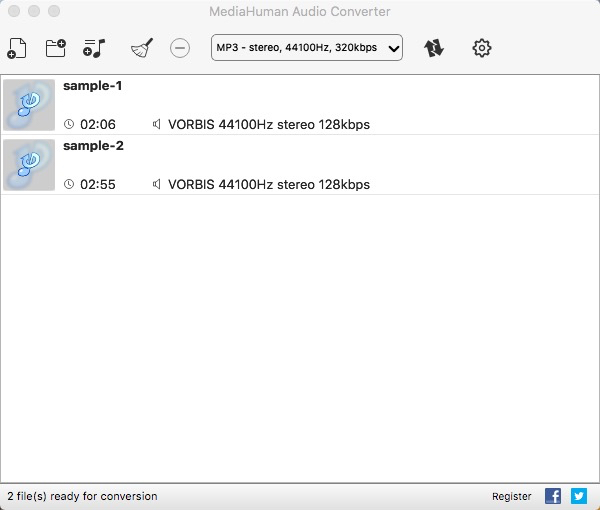Click the Remove selected item minus icon
The image size is (600, 510).
180,48
